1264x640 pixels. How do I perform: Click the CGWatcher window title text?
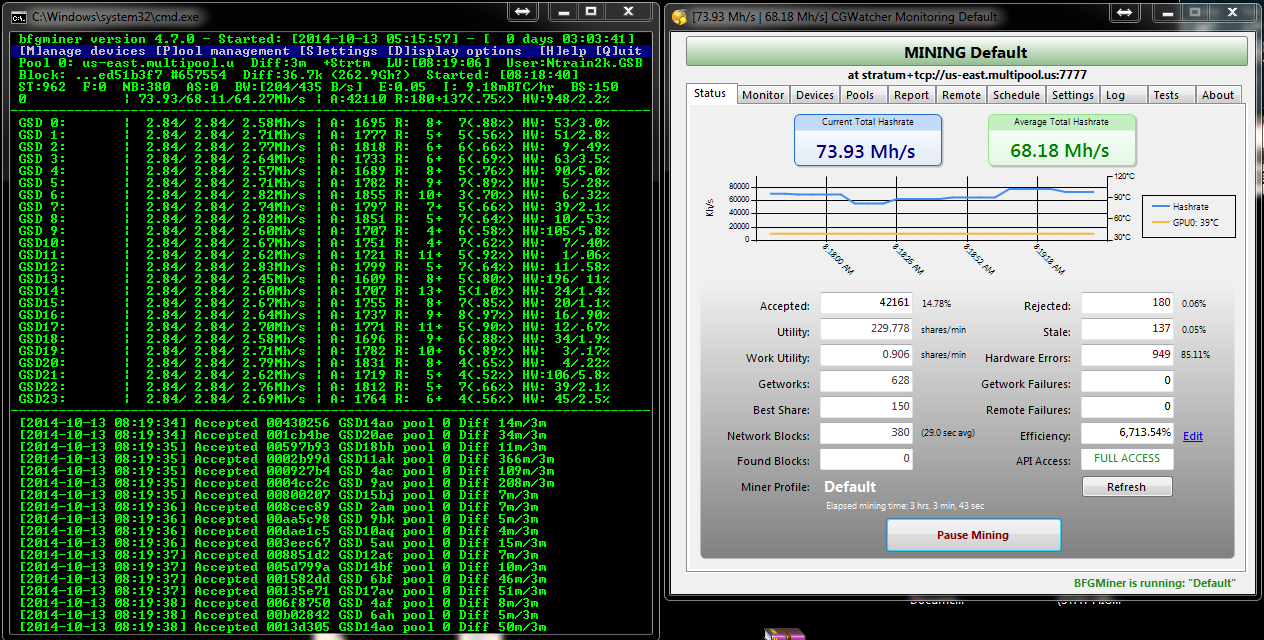point(845,16)
